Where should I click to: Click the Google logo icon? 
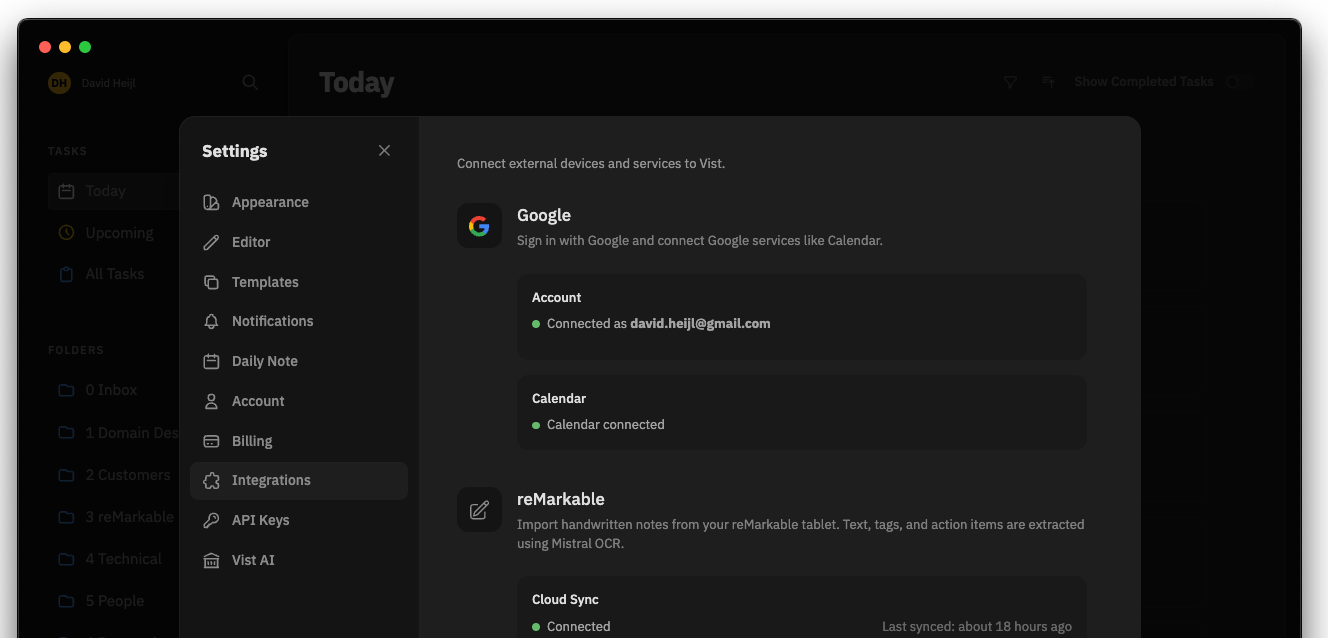pyautogui.click(x=479, y=225)
